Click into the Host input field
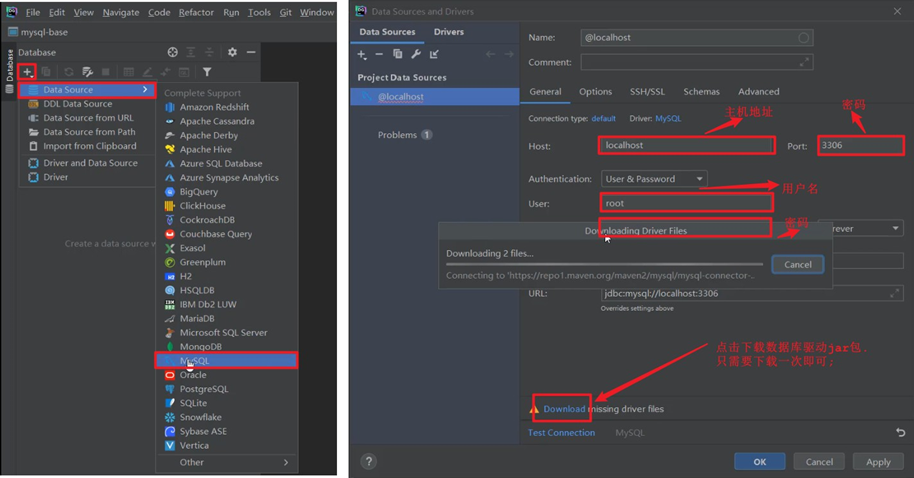Viewport: 914px width, 478px height. pos(687,145)
